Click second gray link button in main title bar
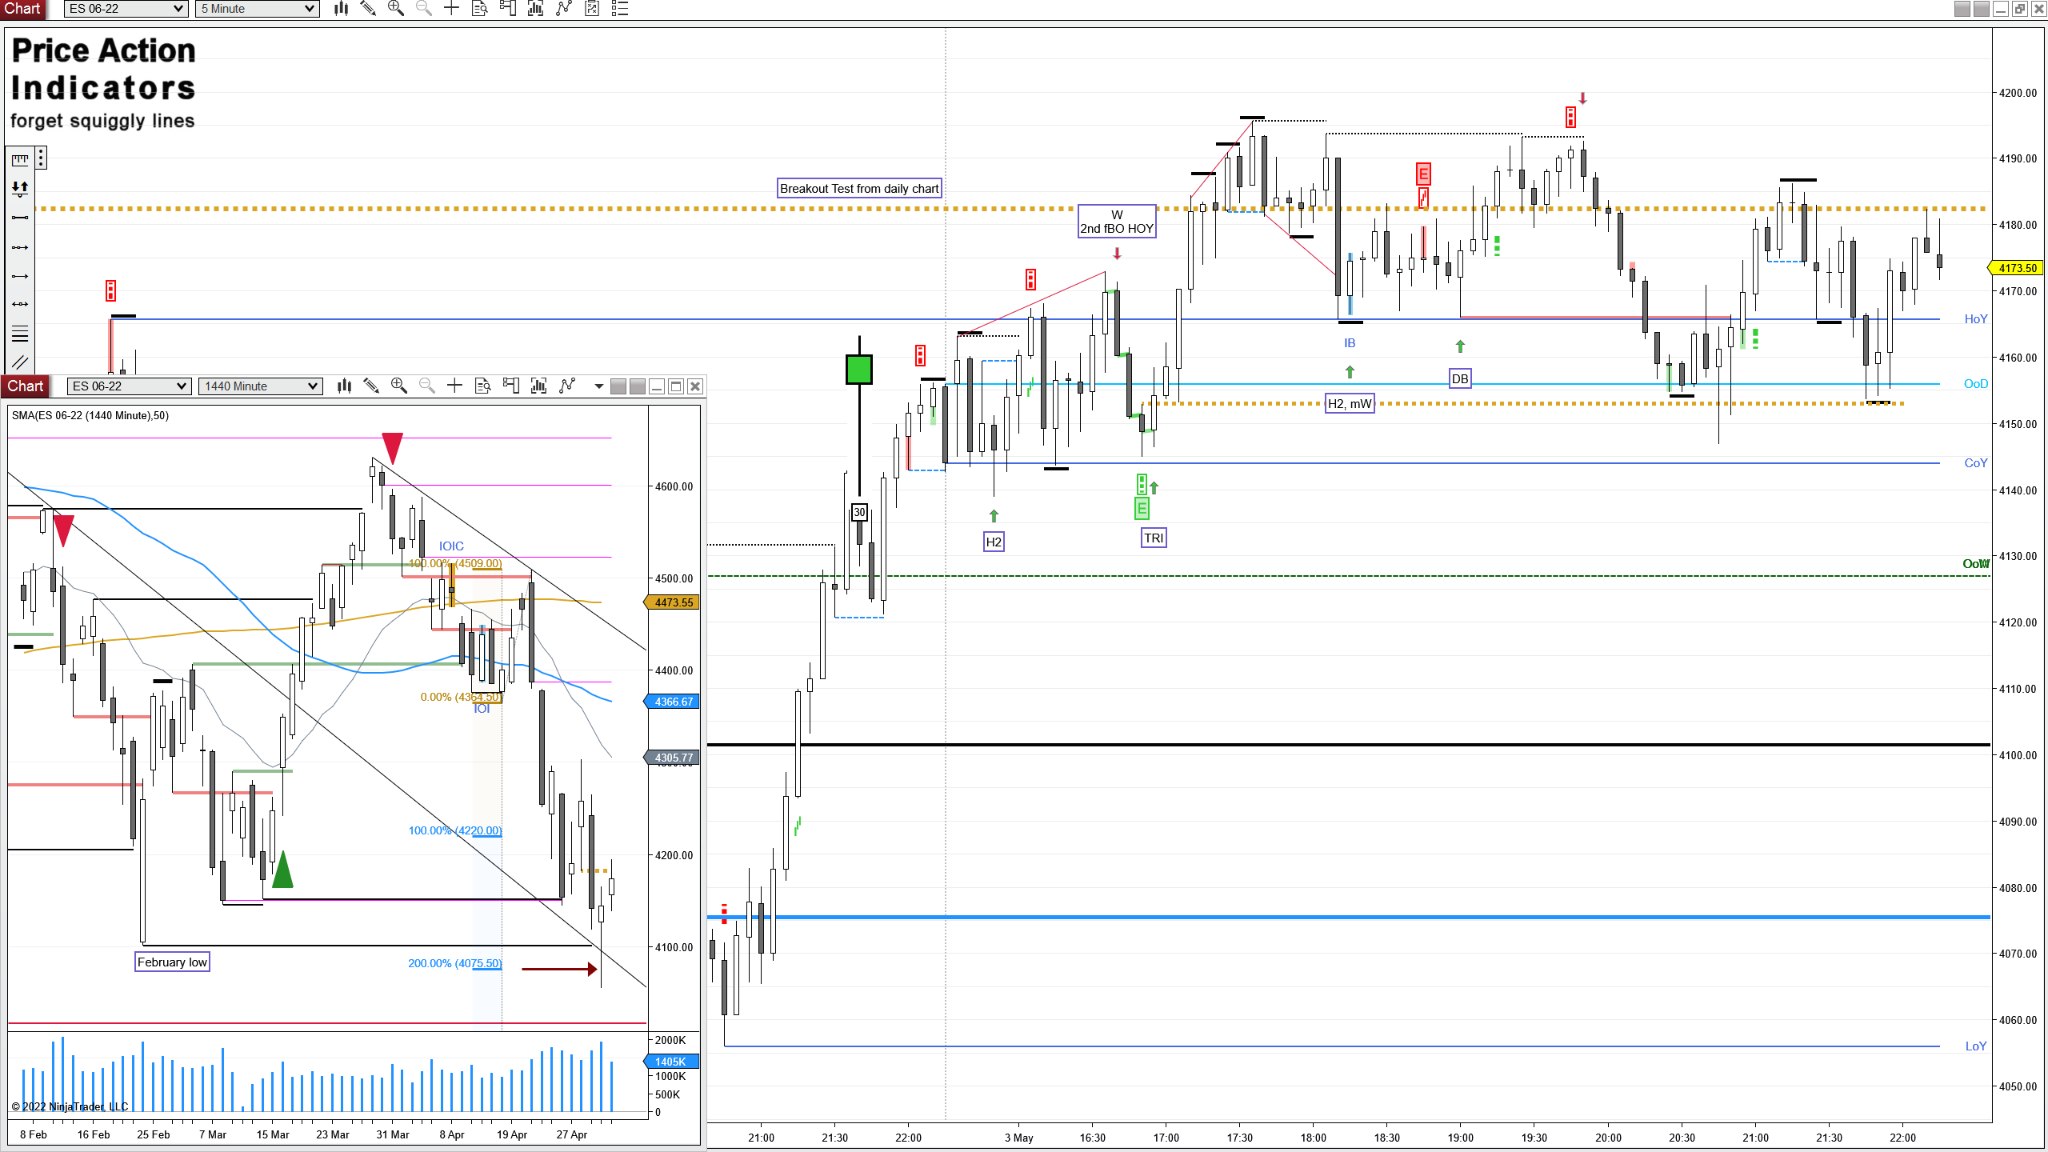The width and height of the screenshot is (2048, 1152). click(1981, 9)
